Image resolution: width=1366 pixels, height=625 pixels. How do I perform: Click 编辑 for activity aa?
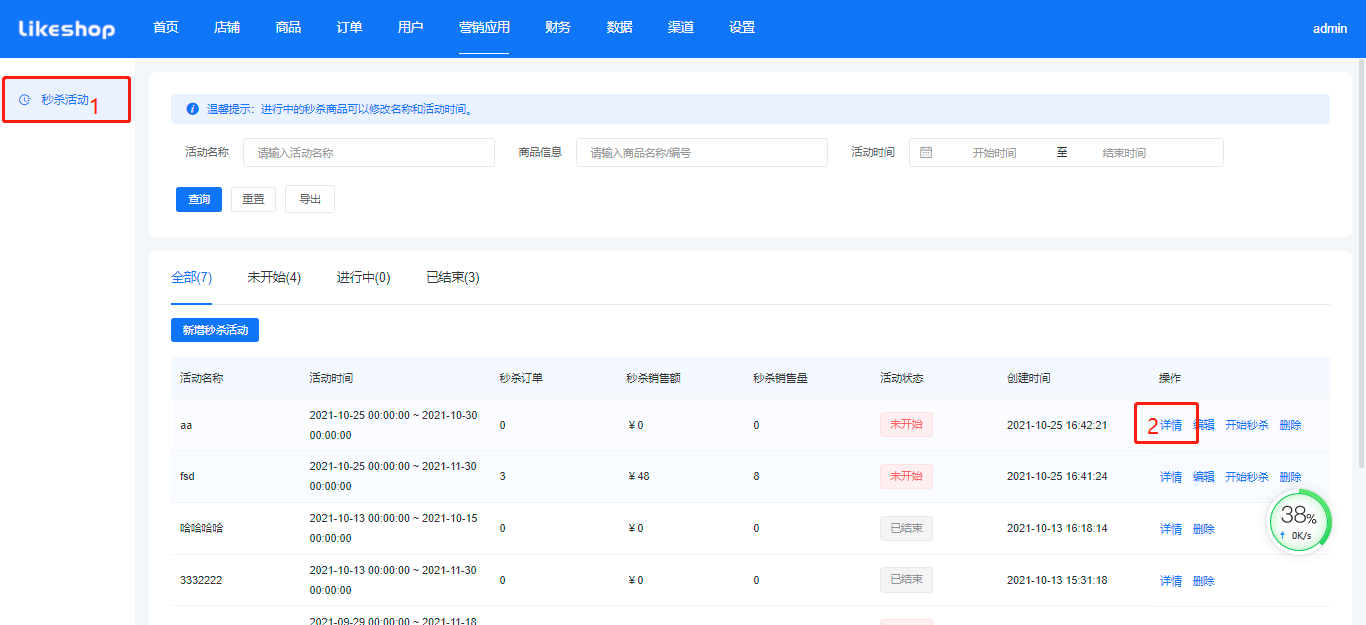[1204, 425]
